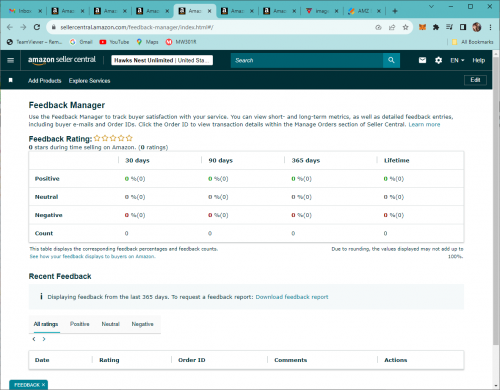Open the All Bookmarks folder

pyautogui.click(x=472, y=42)
